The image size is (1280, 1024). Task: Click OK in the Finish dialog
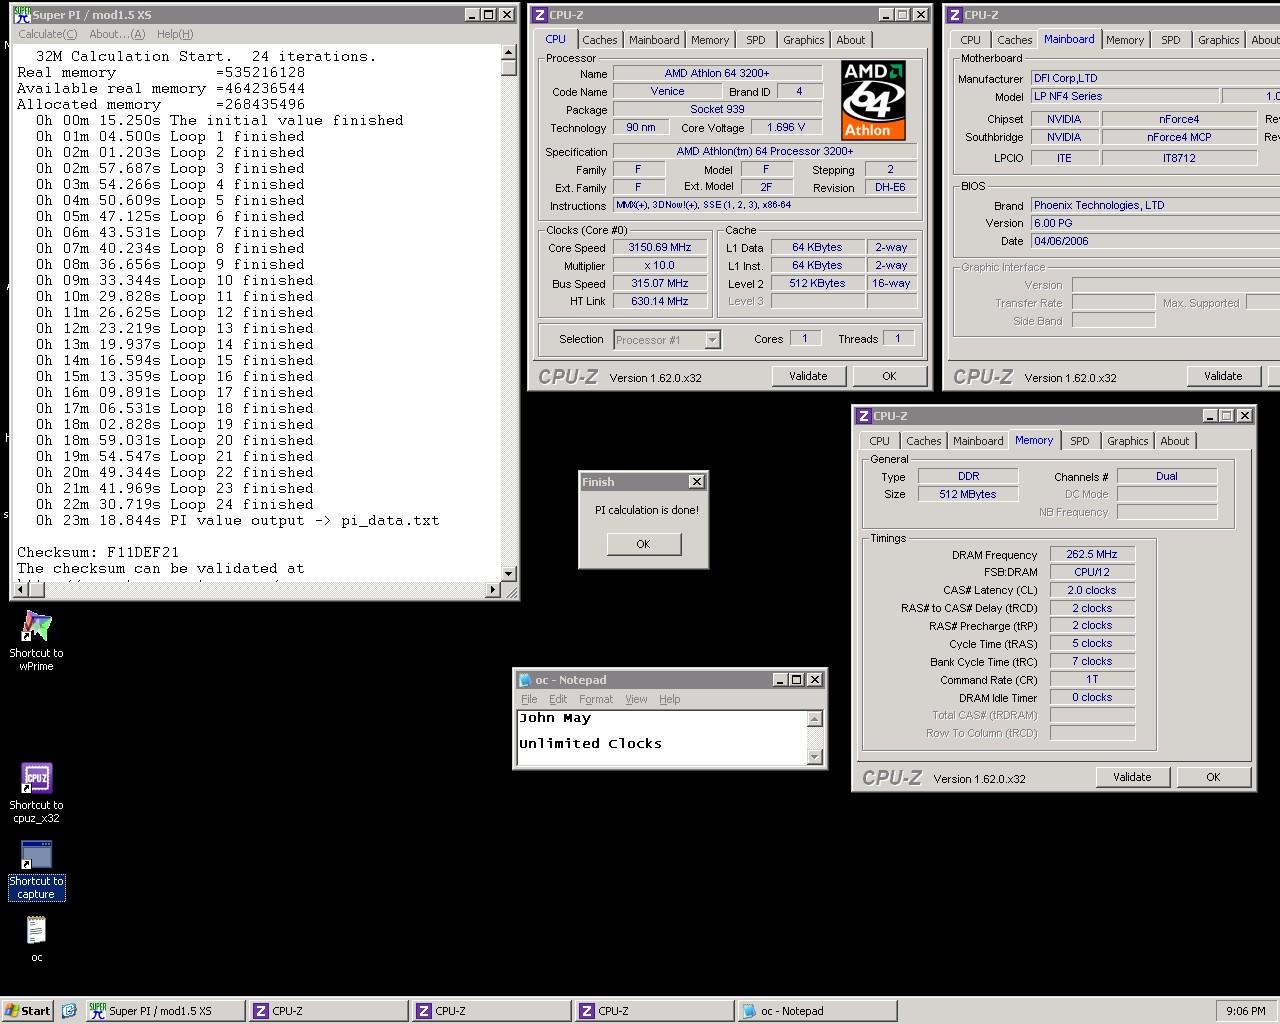[643, 544]
